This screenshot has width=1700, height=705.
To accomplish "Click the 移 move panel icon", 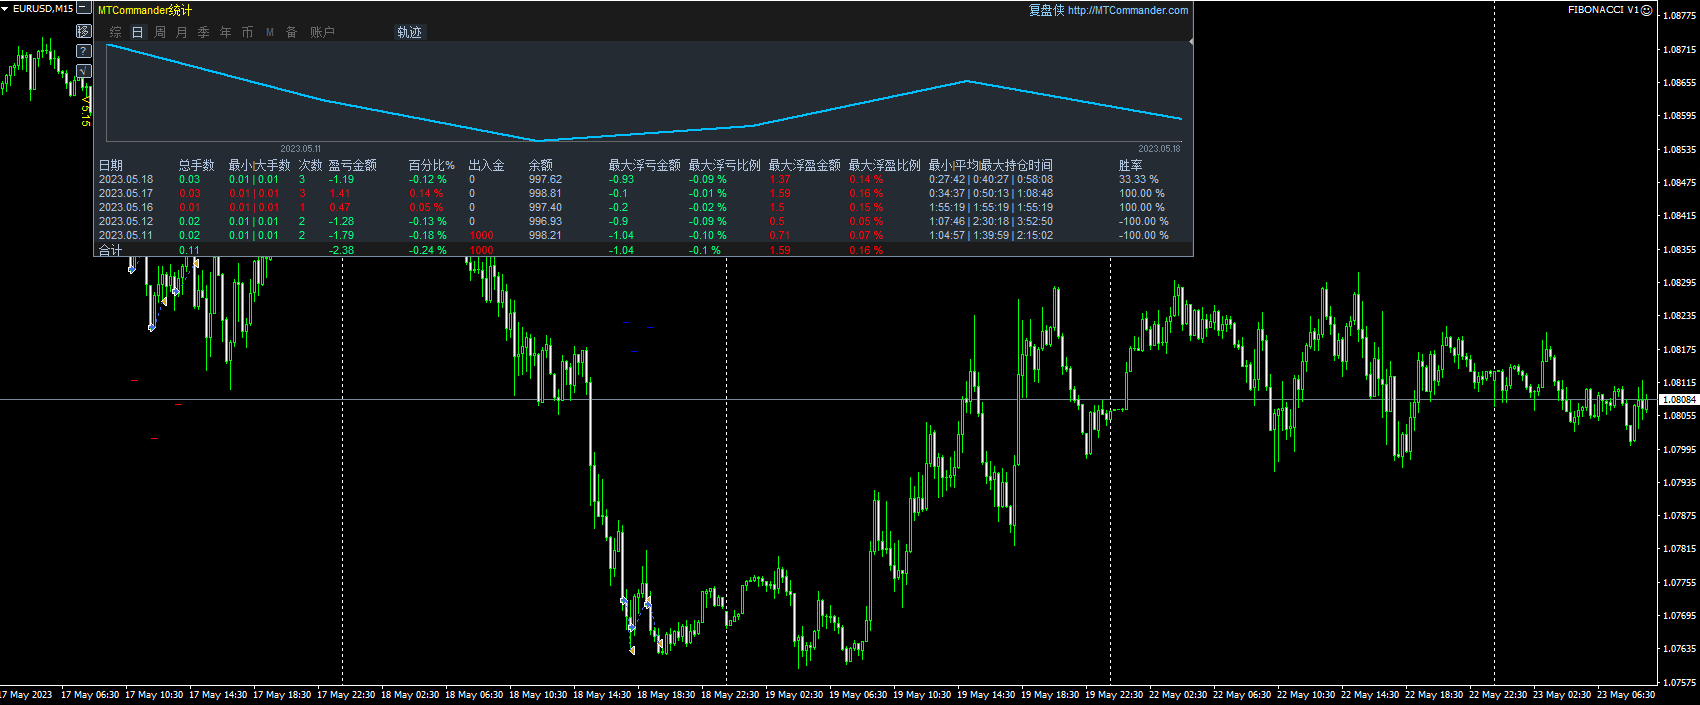I will pyautogui.click(x=84, y=31).
